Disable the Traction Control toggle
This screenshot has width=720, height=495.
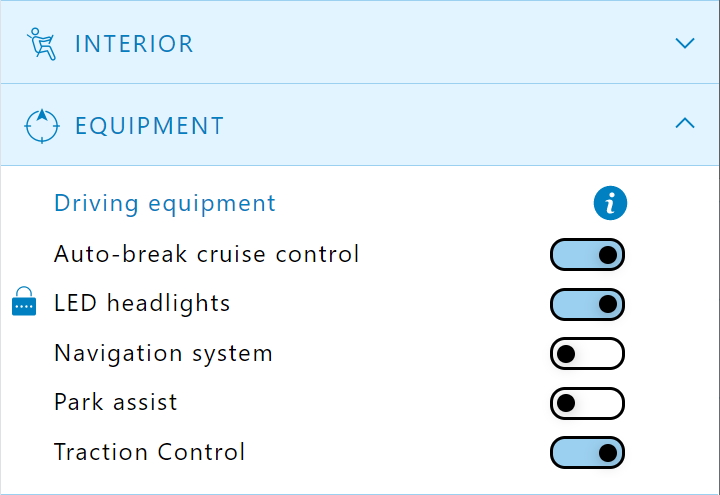(x=587, y=452)
